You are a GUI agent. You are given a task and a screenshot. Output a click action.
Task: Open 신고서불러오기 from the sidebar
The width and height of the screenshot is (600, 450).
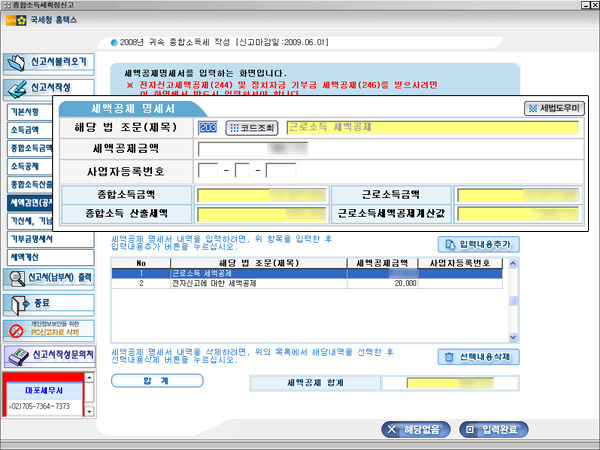pyautogui.click(x=49, y=63)
